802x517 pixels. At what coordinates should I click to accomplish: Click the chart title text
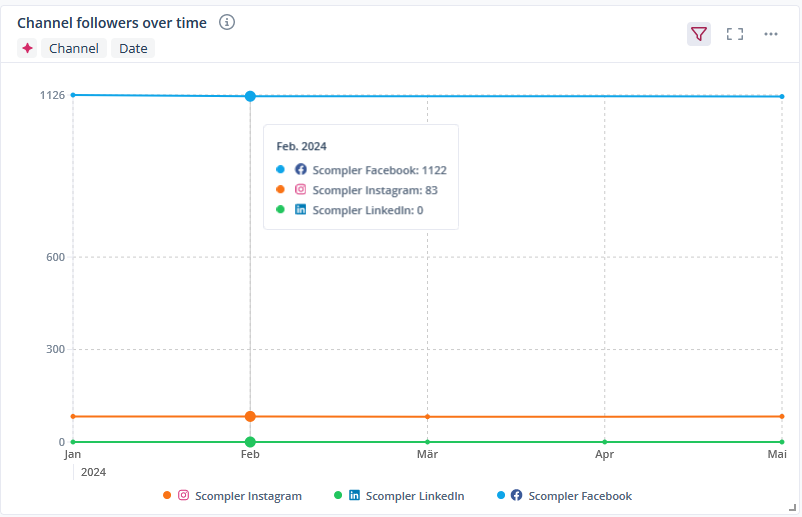point(112,22)
